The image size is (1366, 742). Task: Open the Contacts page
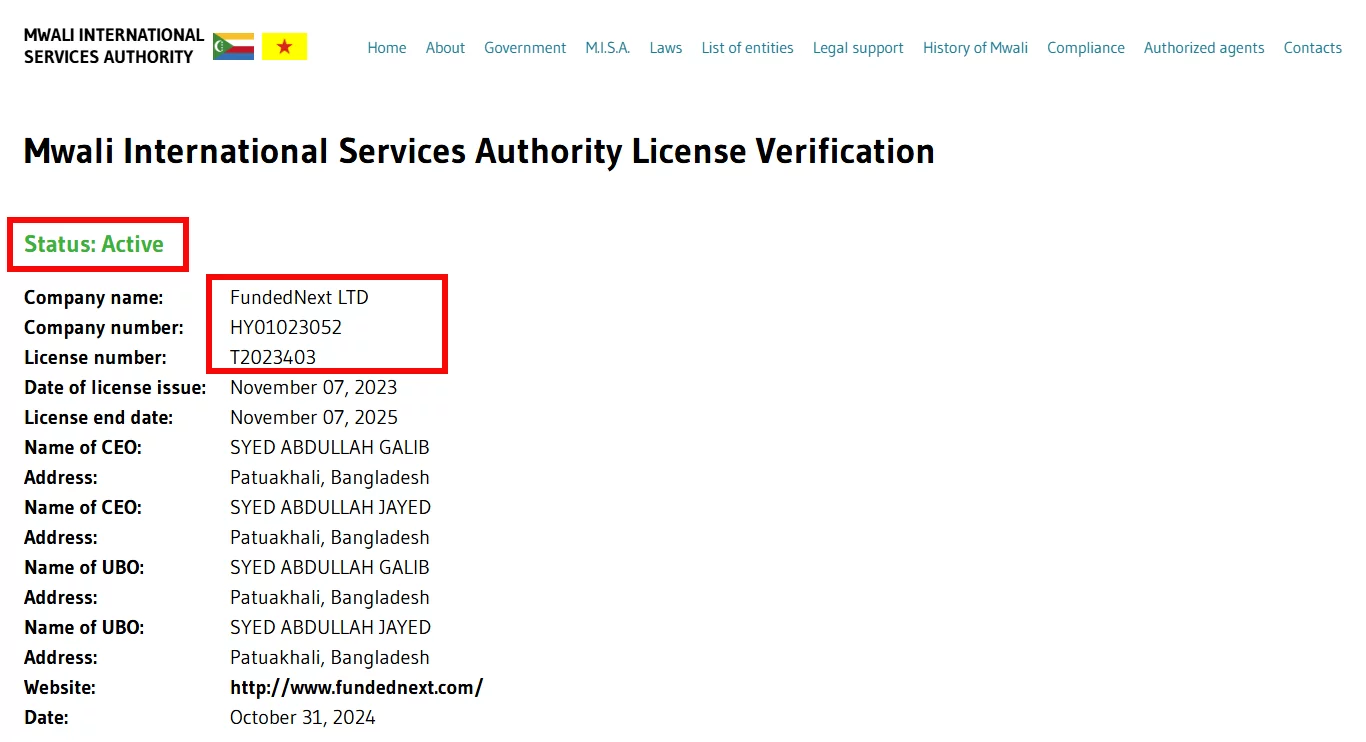[1313, 47]
